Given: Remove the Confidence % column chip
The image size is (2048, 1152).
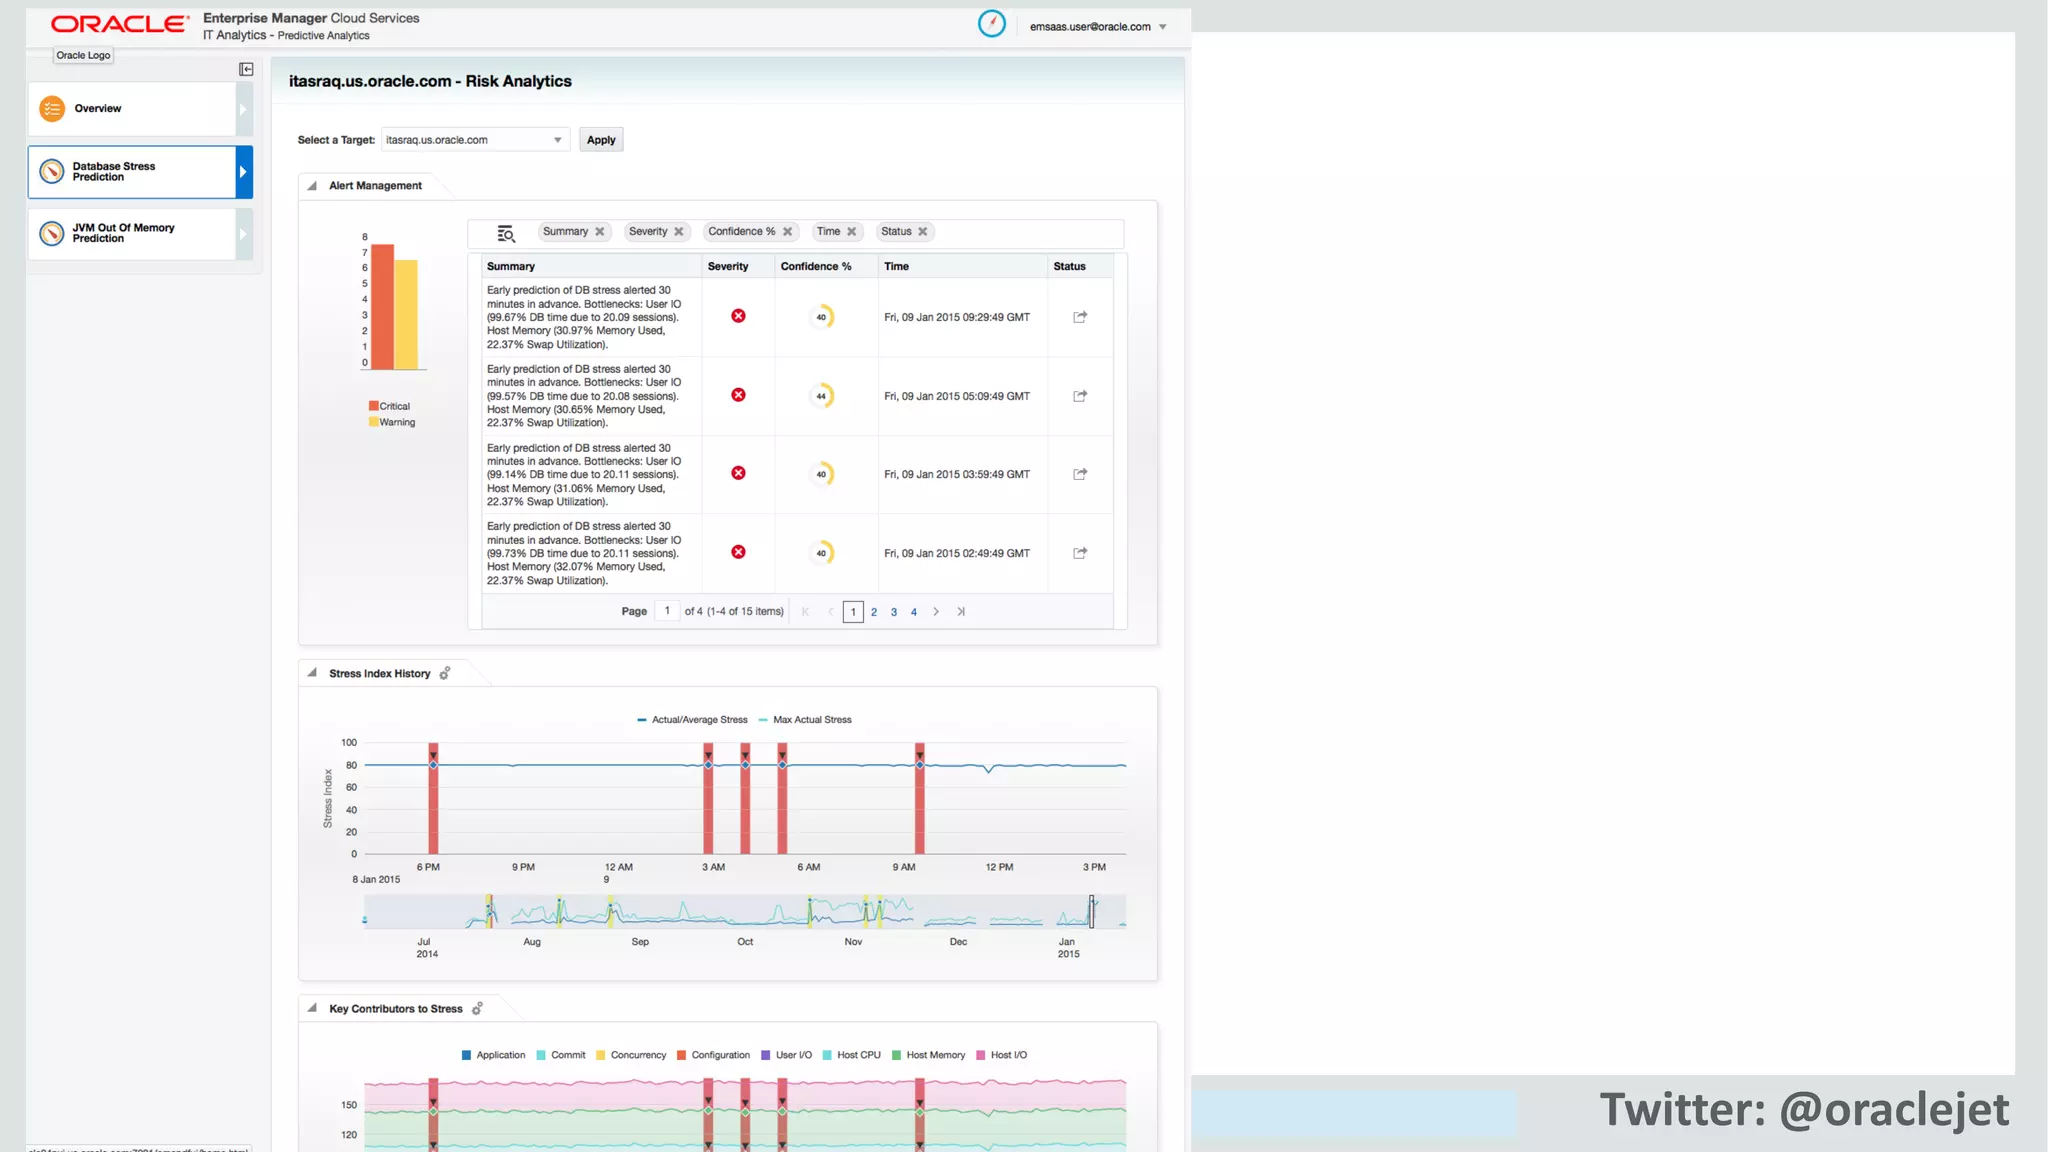Looking at the screenshot, I should [x=788, y=232].
